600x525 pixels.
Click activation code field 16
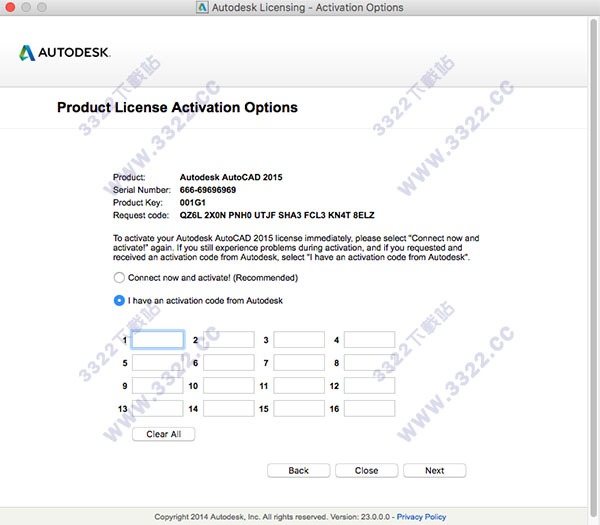click(369, 409)
